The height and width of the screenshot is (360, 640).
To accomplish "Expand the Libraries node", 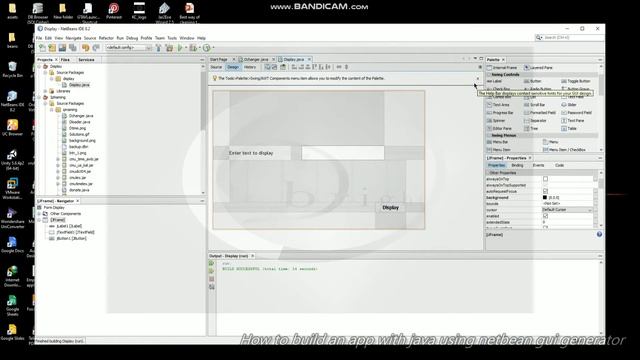I will (46, 91).
